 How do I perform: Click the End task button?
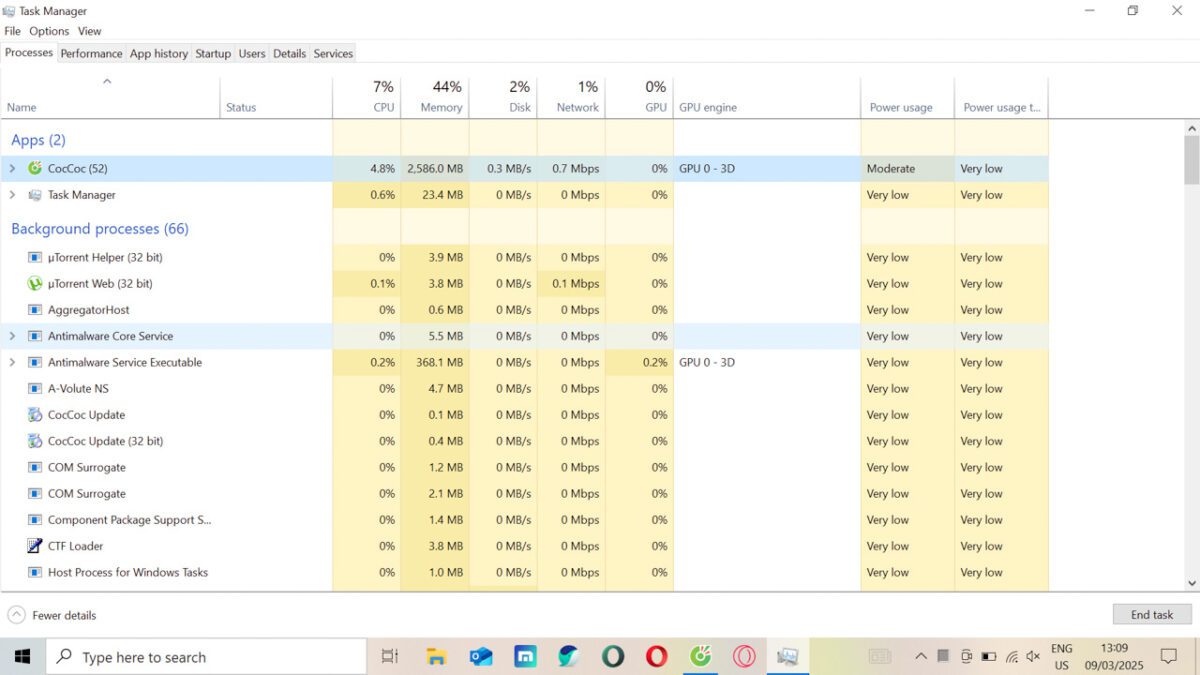tap(1152, 615)
